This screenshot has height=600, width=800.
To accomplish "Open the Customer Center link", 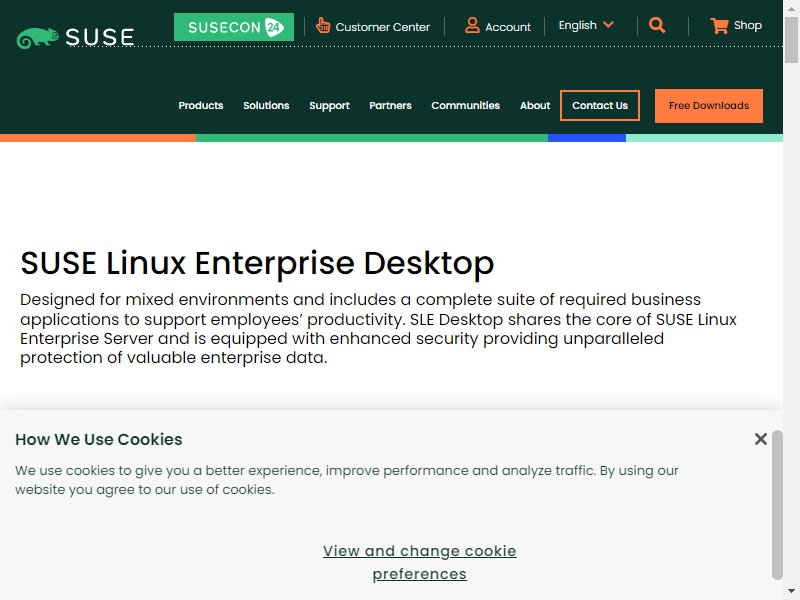I will tap(382, 27).
